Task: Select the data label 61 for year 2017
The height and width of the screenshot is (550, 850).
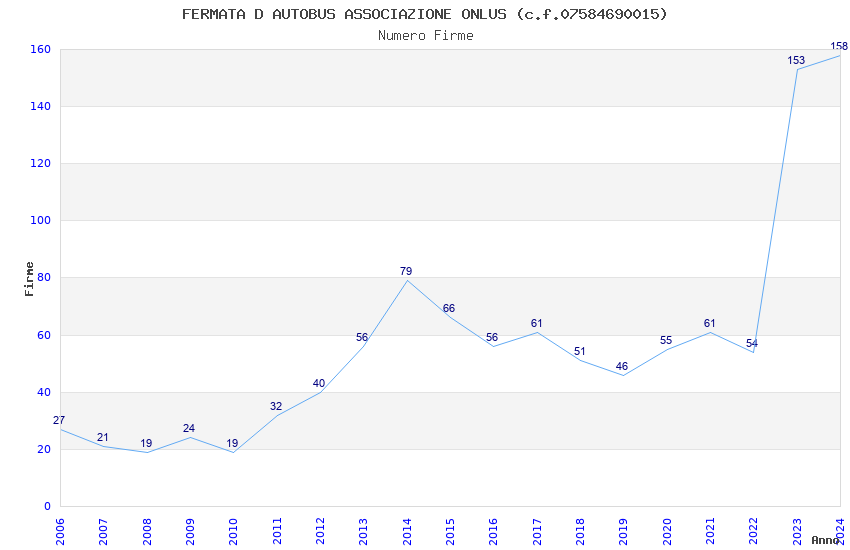Action: (536, 323)
